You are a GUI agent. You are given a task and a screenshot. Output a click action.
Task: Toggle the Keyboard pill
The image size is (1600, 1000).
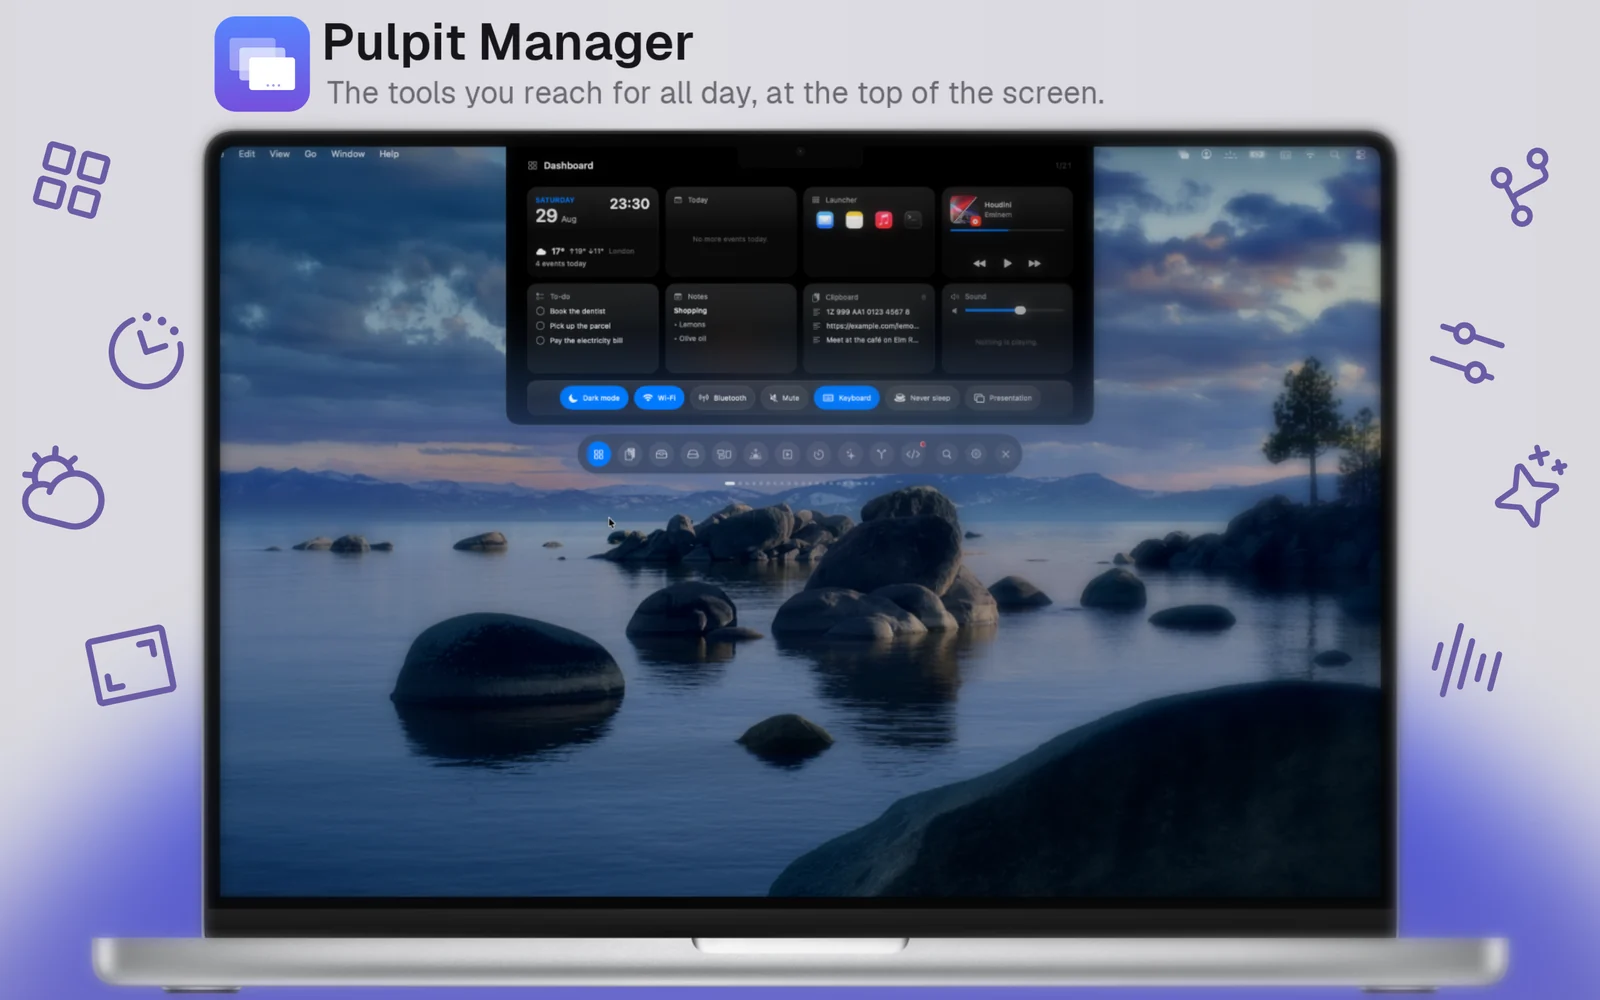[x=847, y=398]
